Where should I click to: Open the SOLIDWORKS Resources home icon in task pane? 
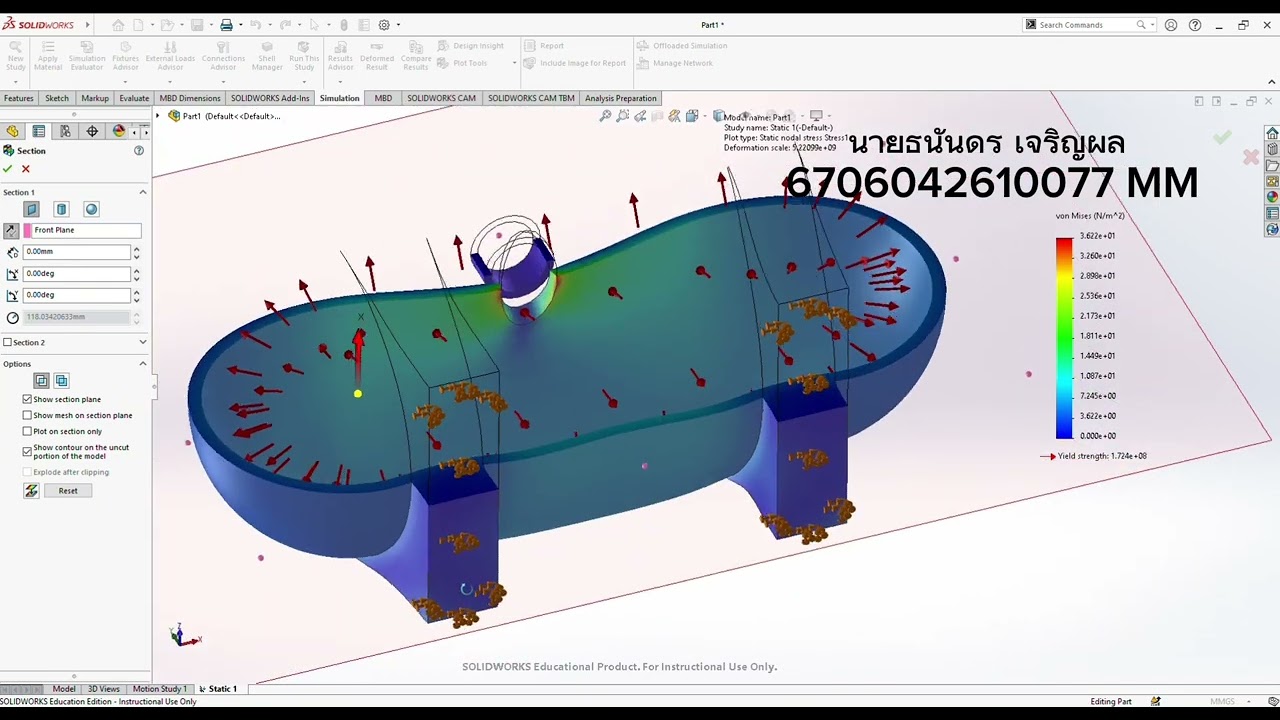[x=1272, y=133]
